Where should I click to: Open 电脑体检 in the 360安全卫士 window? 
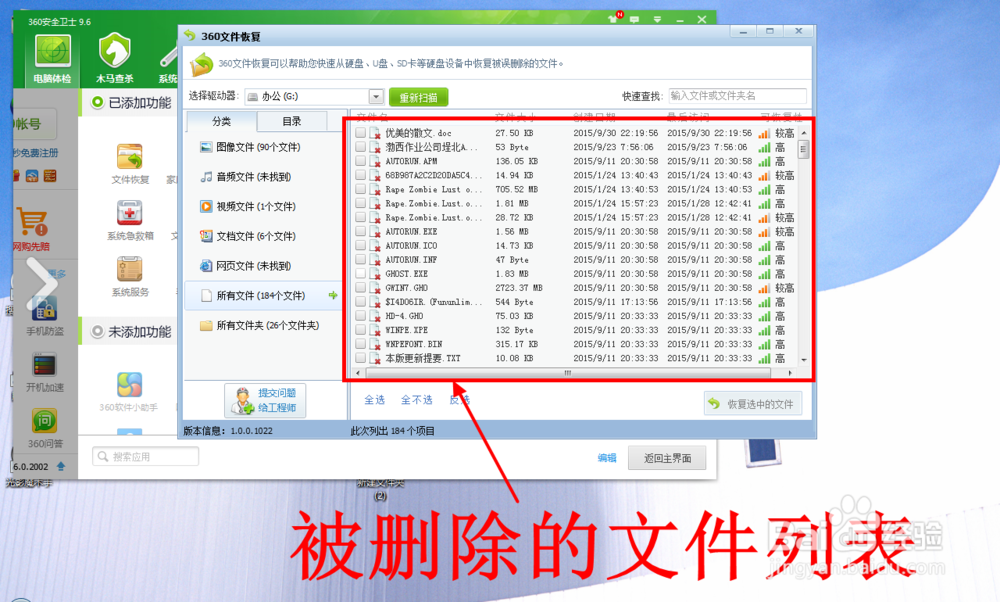pyautogui.click(x=53, y=59)
